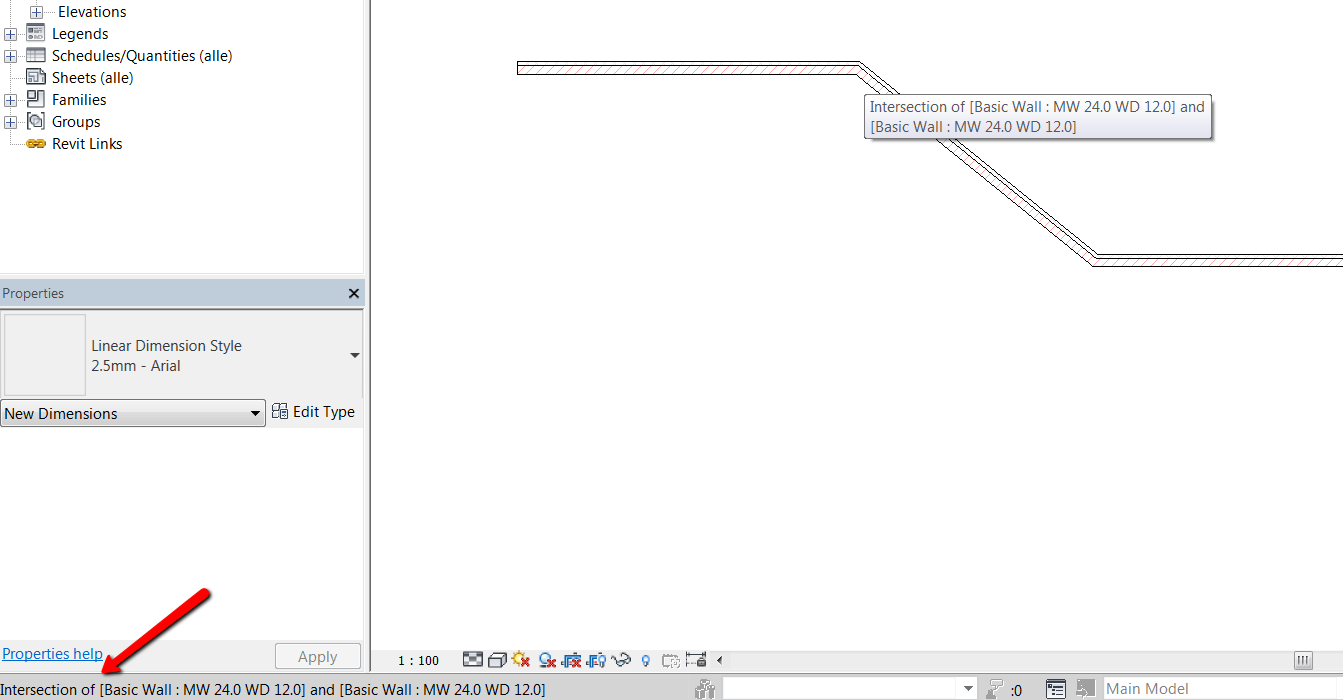The image size is (1343, 700).
Task: Click the Reveal Constraints icon
Action: tap(698, 660)
